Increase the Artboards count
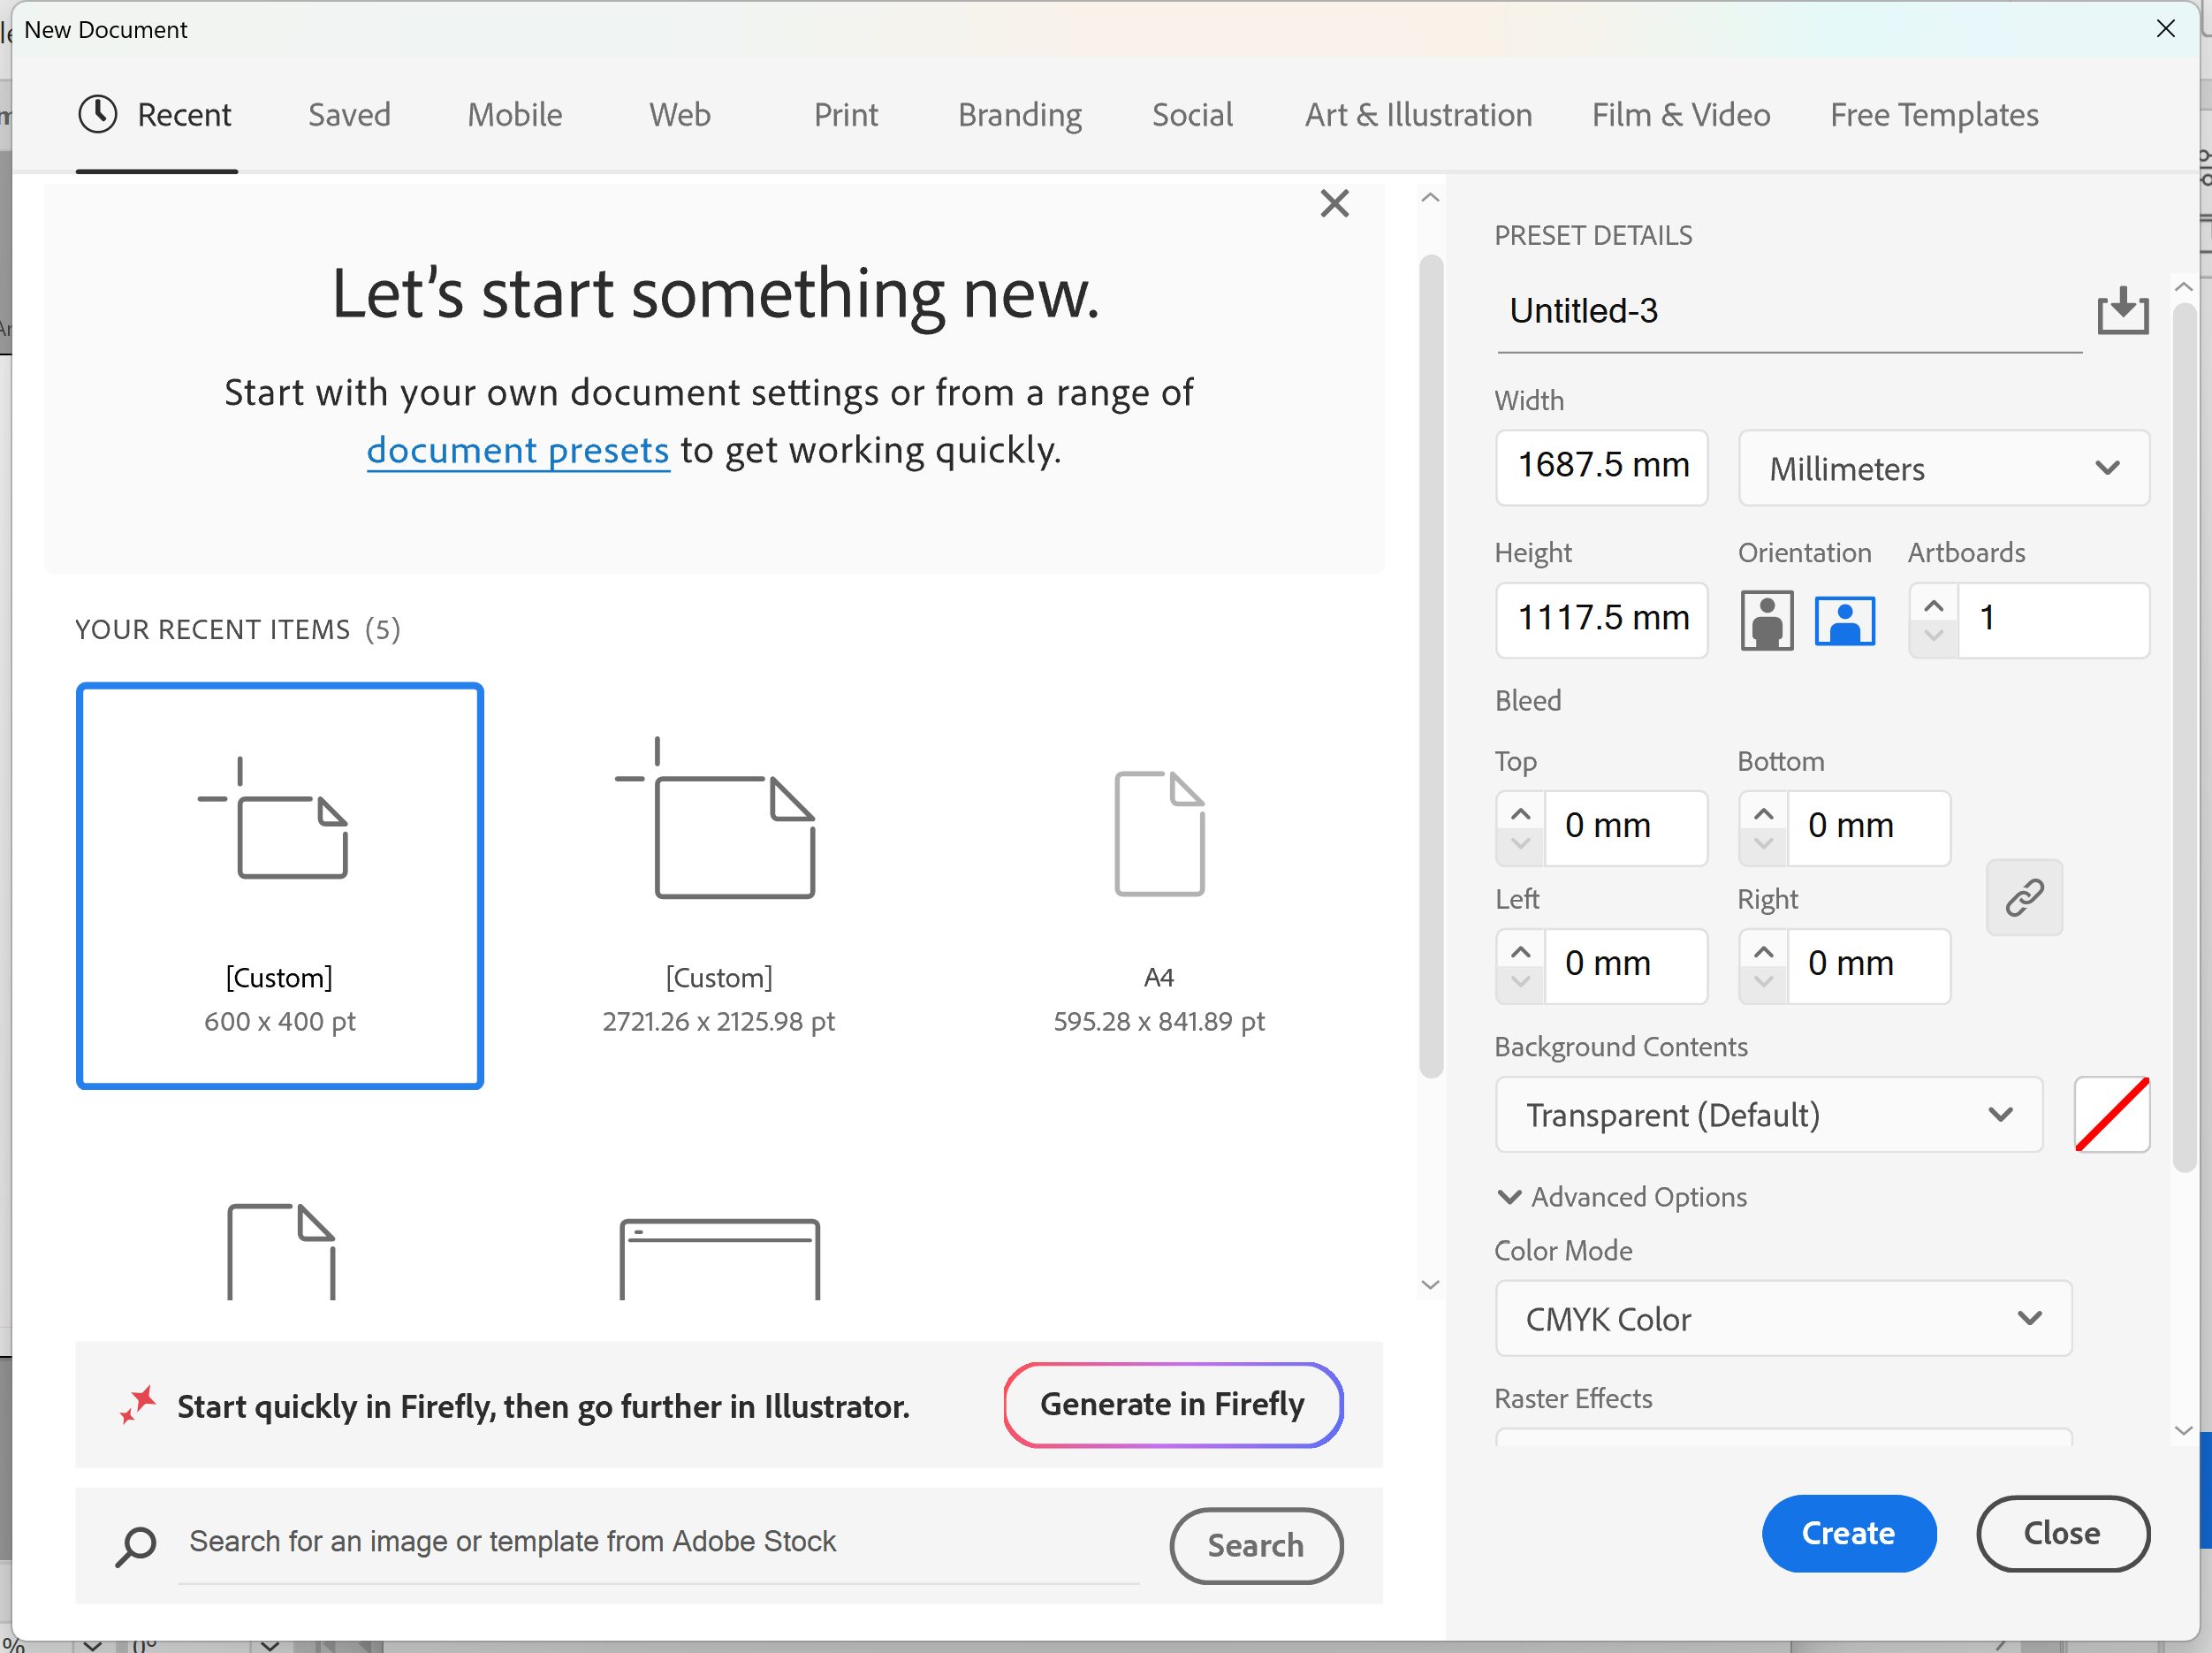 pyautogui.click(x=1933, y=606)
